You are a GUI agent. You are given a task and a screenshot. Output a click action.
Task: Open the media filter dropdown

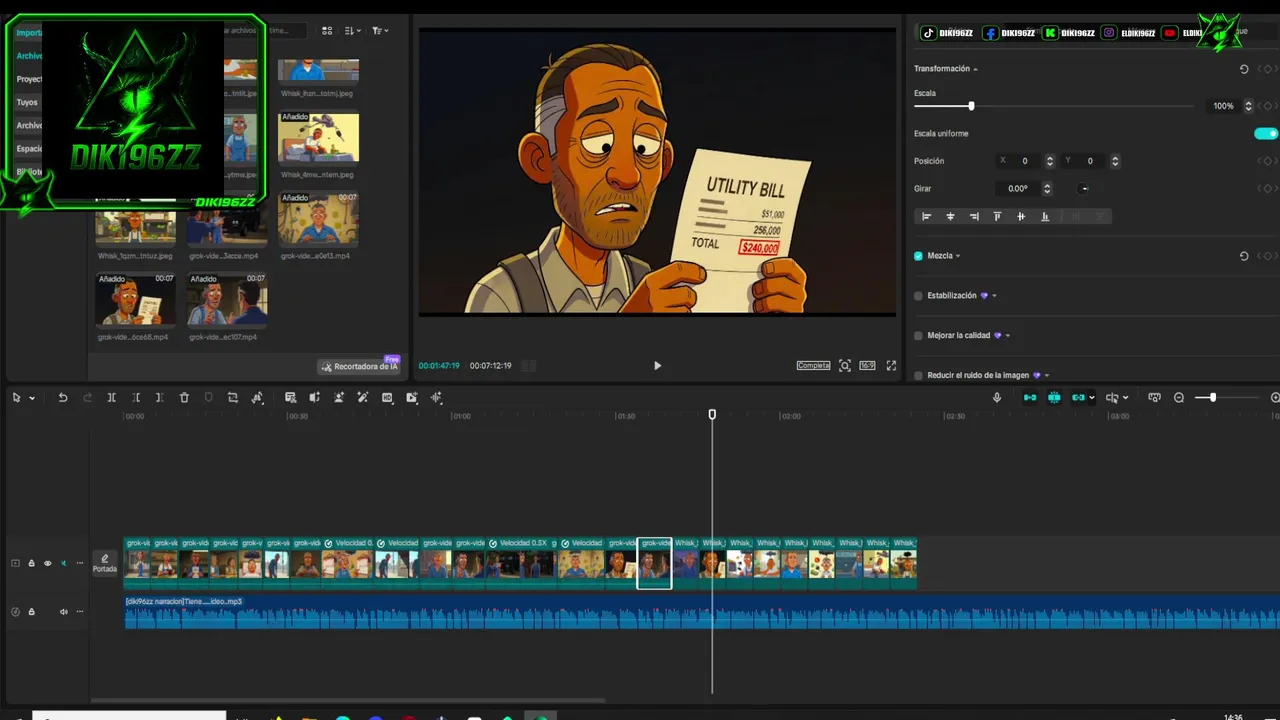(x=380, y=31)
